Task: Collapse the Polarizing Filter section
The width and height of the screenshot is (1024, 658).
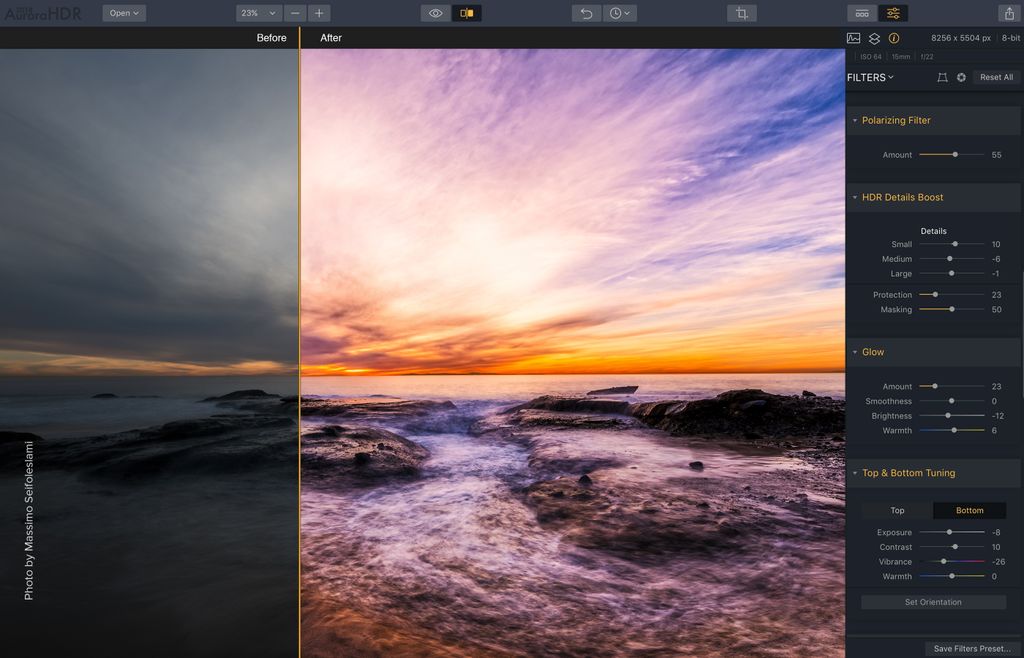Action: (x=855, y=120)
